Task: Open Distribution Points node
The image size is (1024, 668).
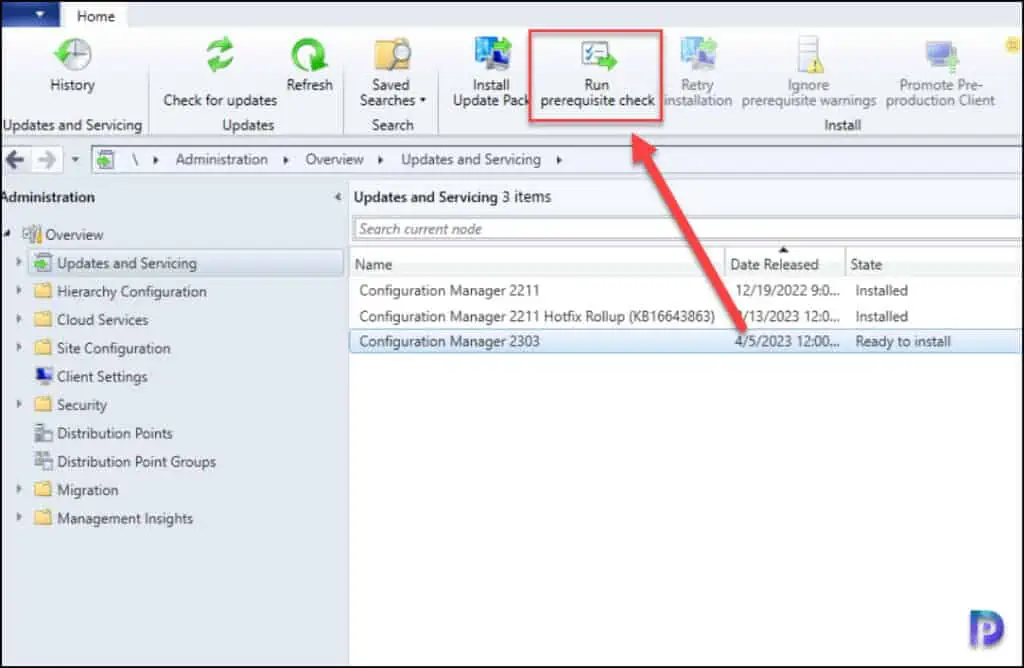Action: [x=114, y=433]
